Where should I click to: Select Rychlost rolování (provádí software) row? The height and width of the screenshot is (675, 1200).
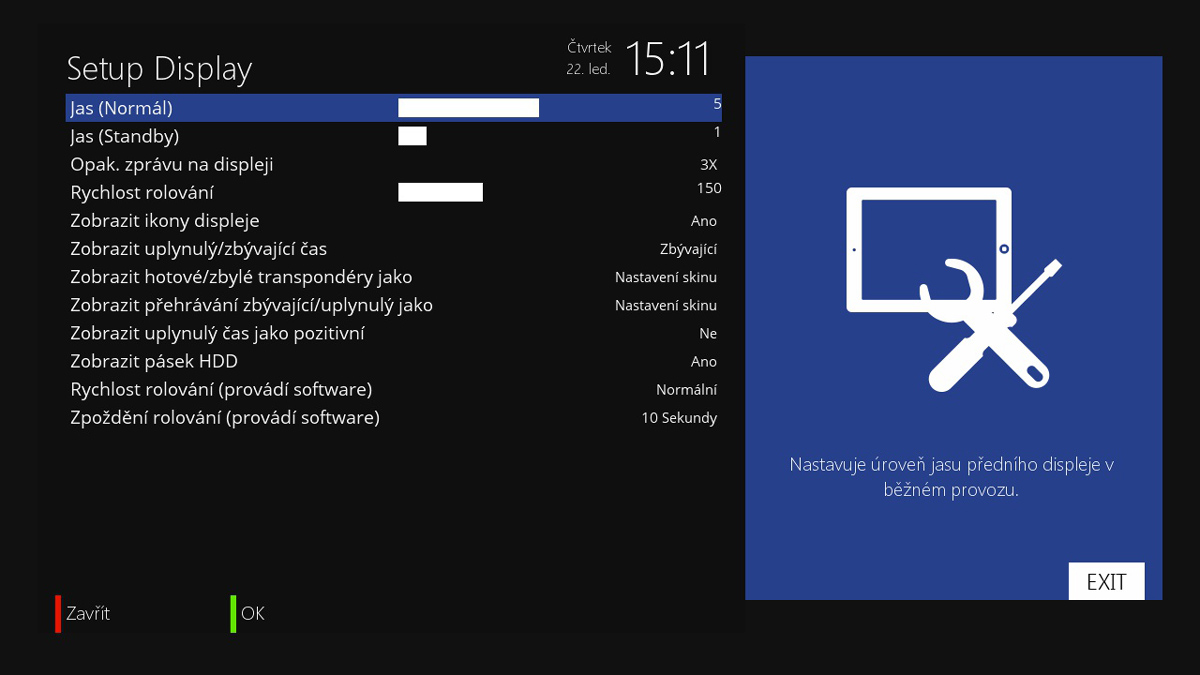[x=394, y=388]
